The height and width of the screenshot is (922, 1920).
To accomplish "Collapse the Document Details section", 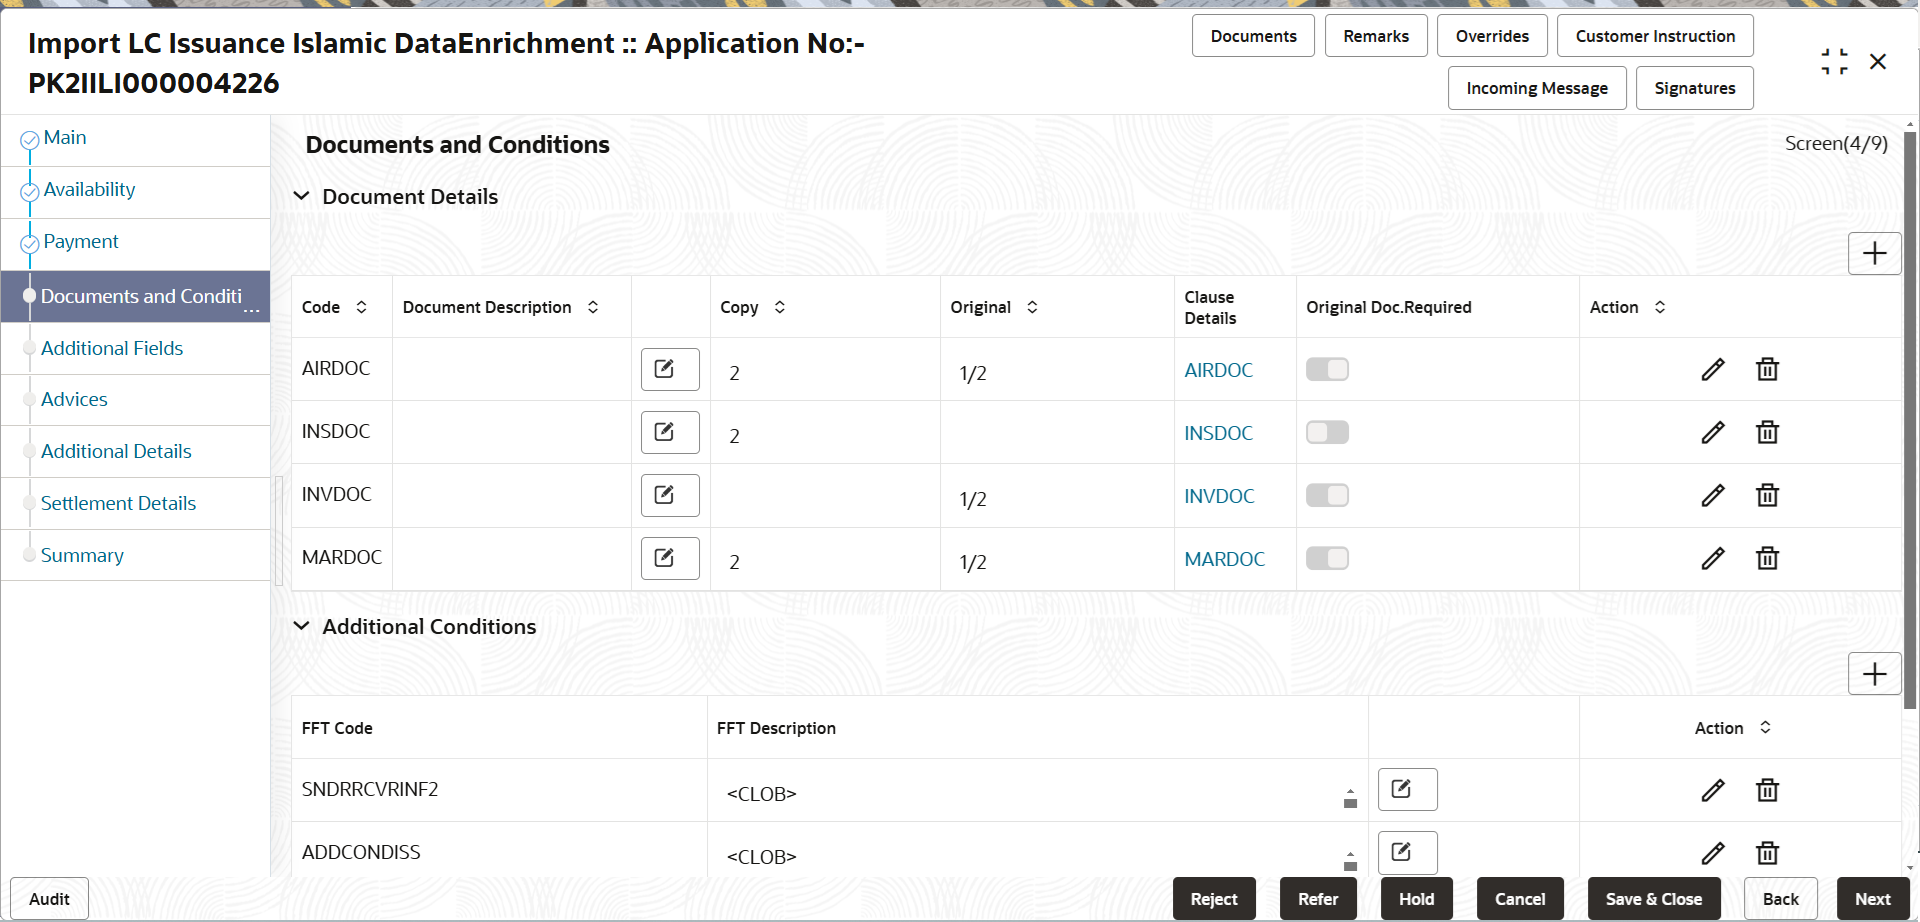I will [301, 196].
